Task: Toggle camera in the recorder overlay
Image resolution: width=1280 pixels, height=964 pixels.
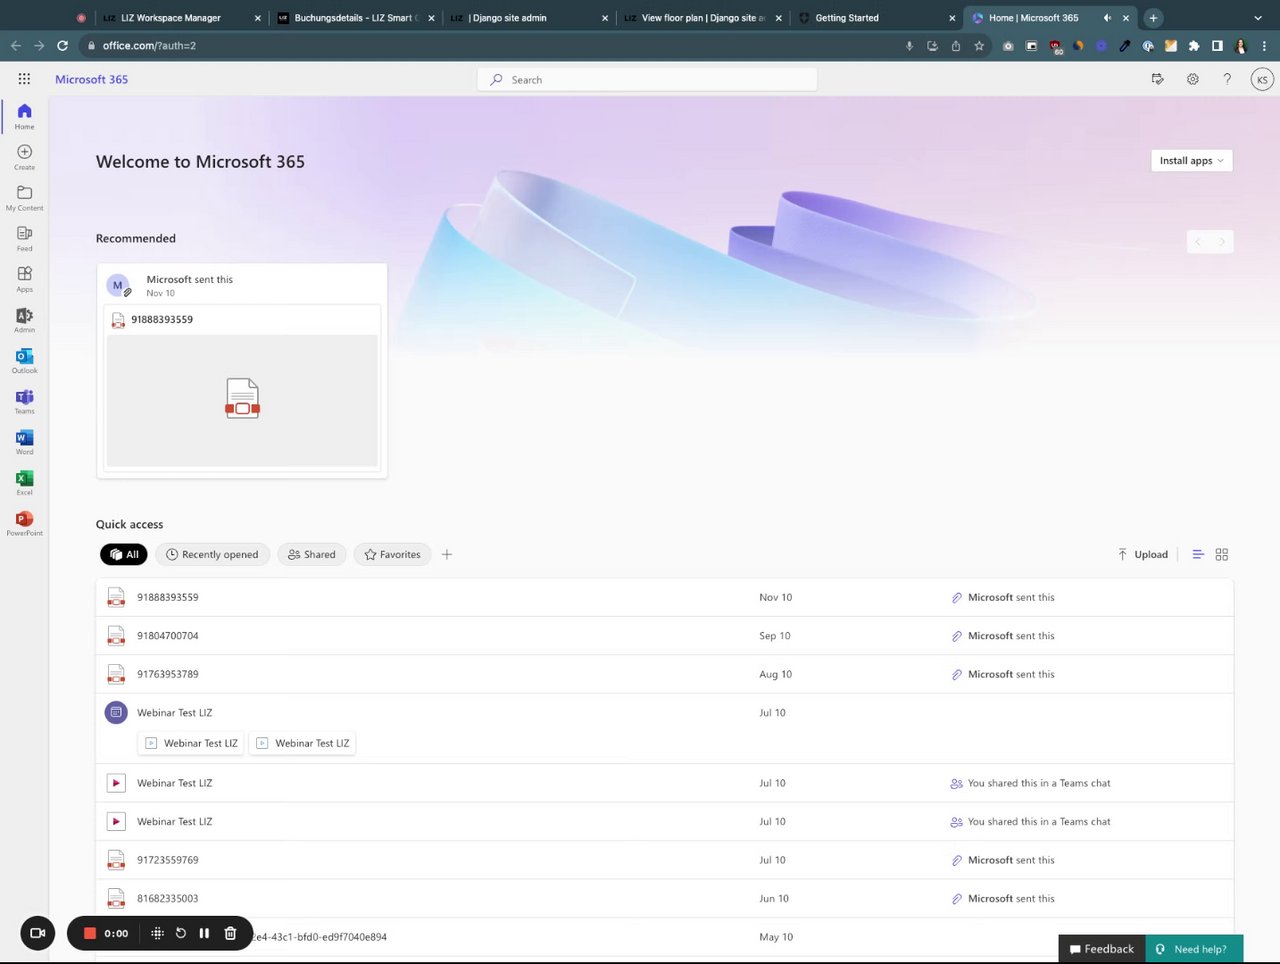Action: pos(38,933)
